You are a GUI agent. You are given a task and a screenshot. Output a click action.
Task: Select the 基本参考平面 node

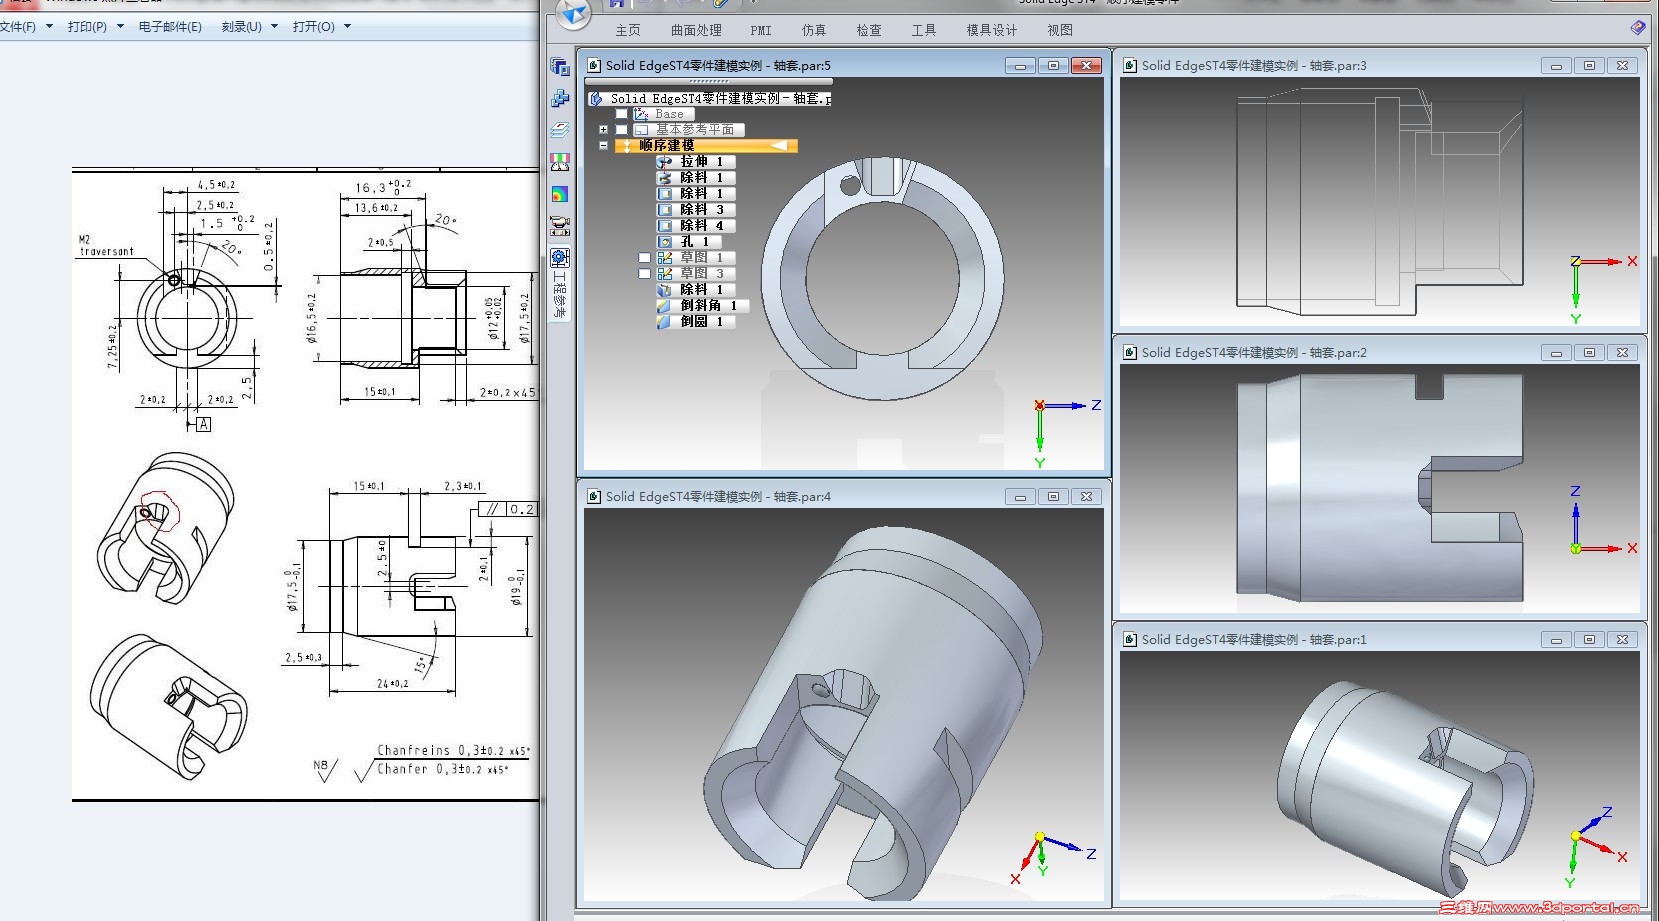689,129
